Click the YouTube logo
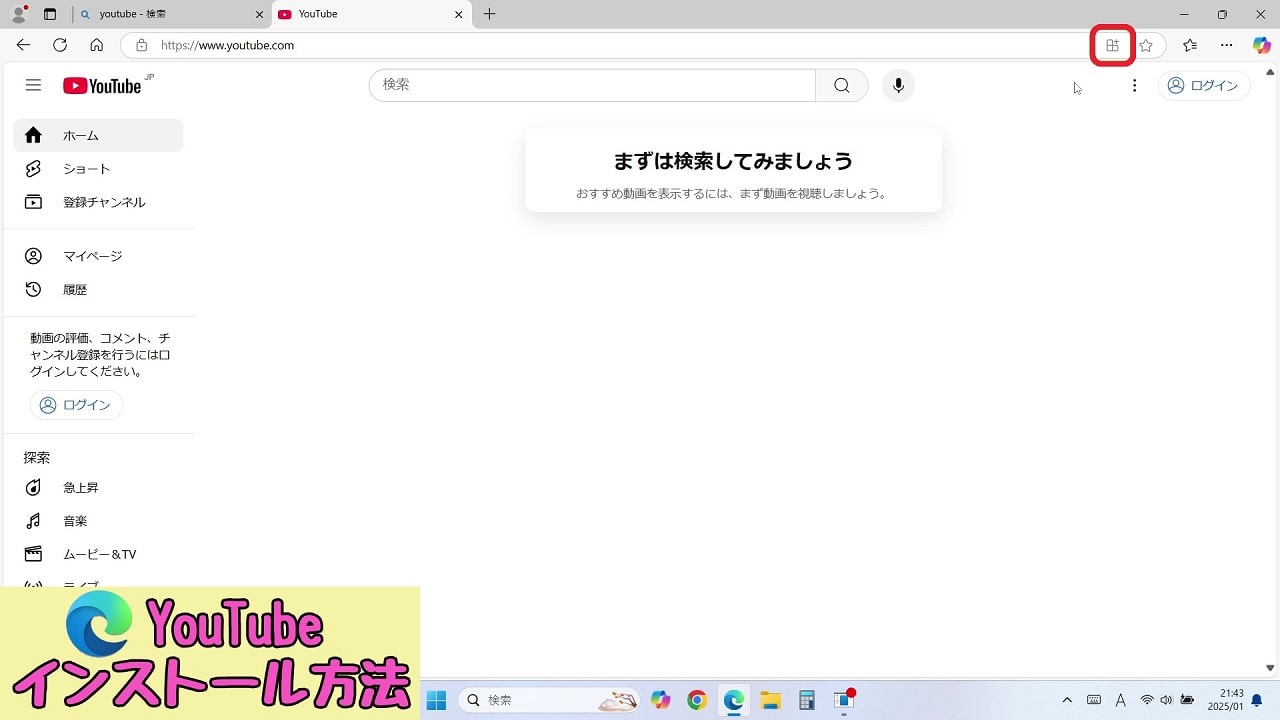The width and height of the screenshot is (1280, 720). point(102,85)
